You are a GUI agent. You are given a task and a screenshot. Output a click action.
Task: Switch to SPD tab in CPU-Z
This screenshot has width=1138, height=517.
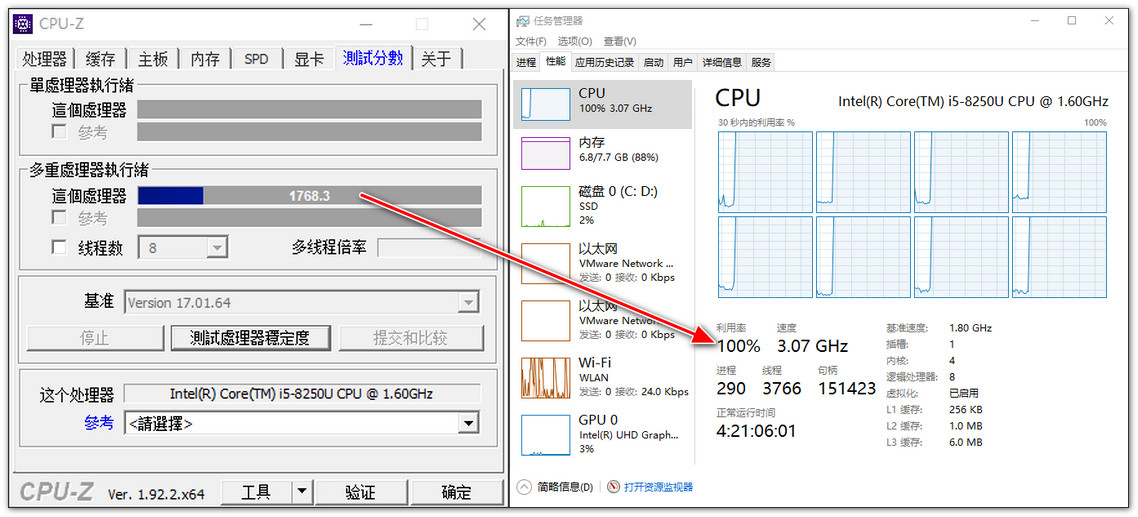coord(256,59)
